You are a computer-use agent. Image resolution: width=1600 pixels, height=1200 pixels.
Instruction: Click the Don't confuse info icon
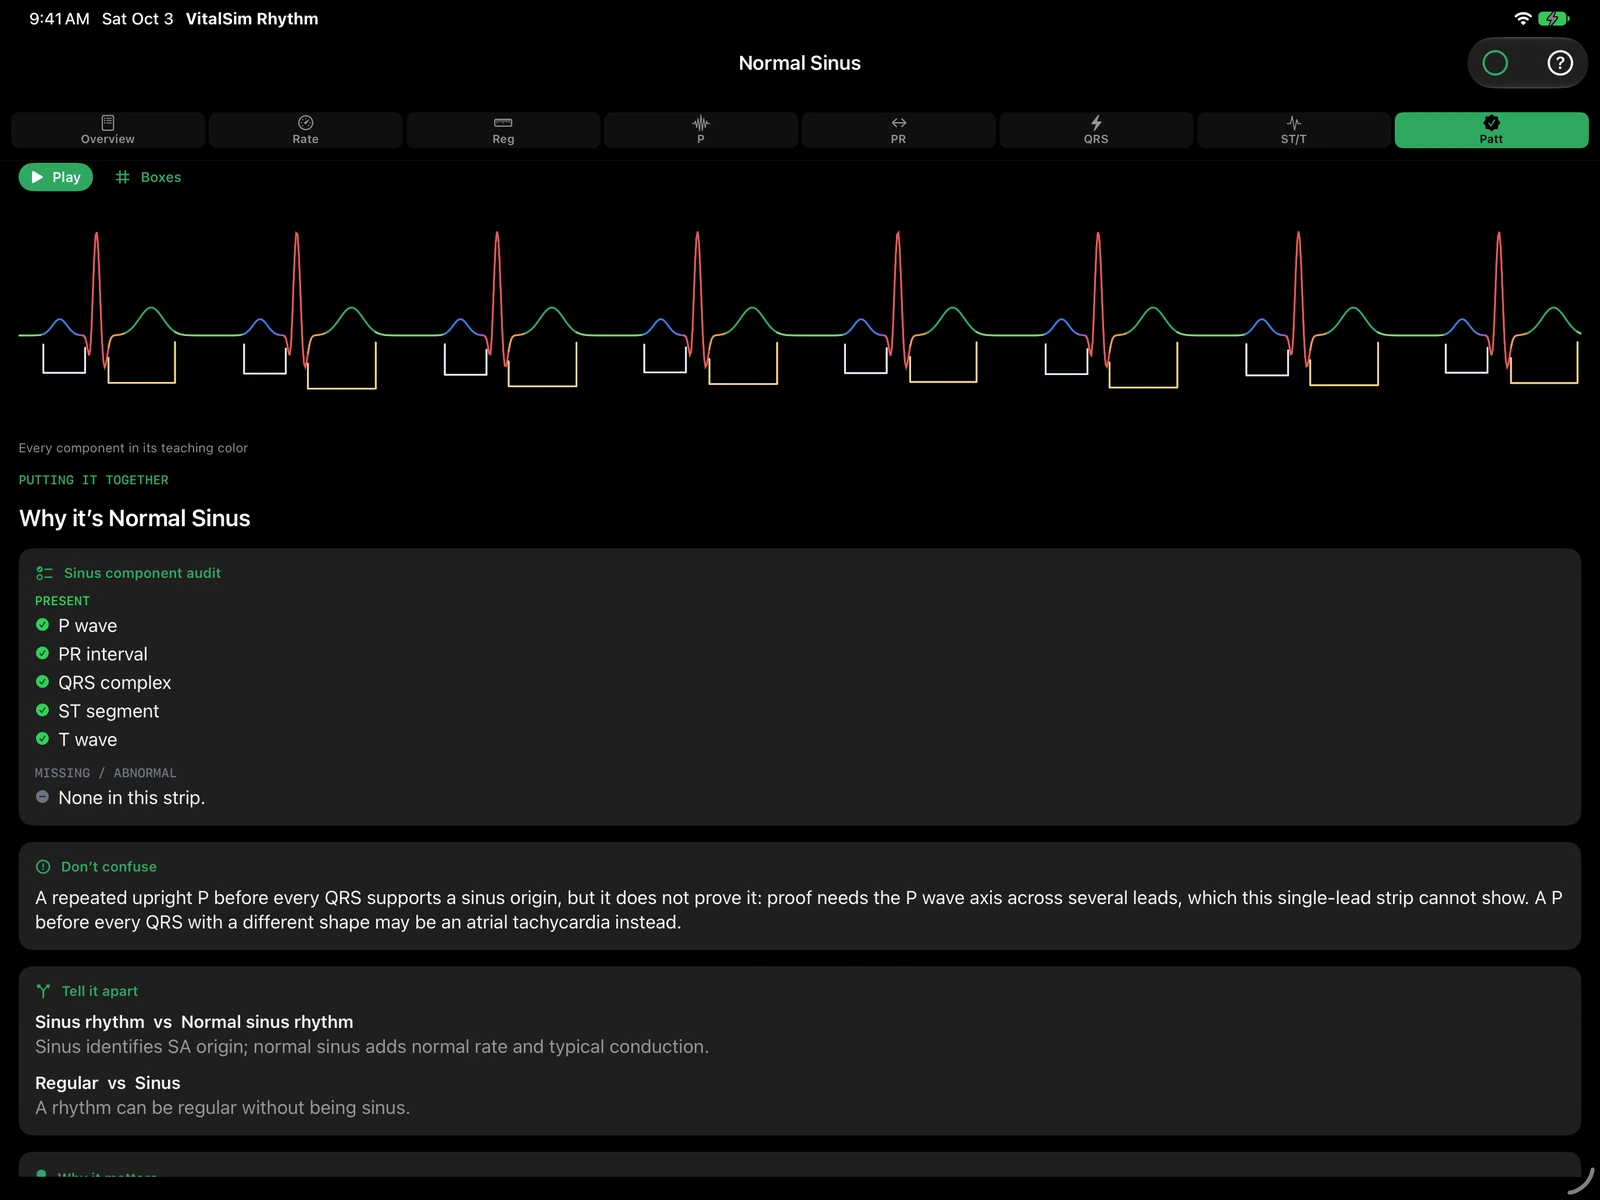tap(43, 867)
